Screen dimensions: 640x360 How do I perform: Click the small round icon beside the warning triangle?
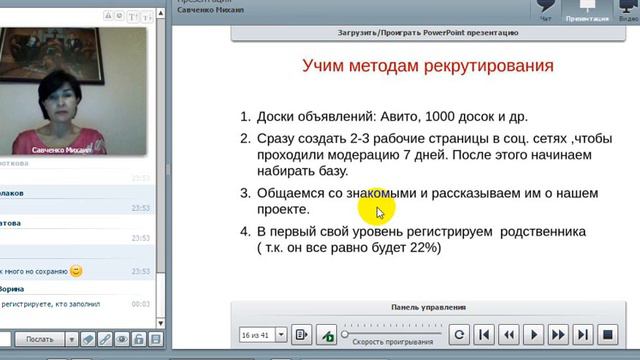(119, 16)
